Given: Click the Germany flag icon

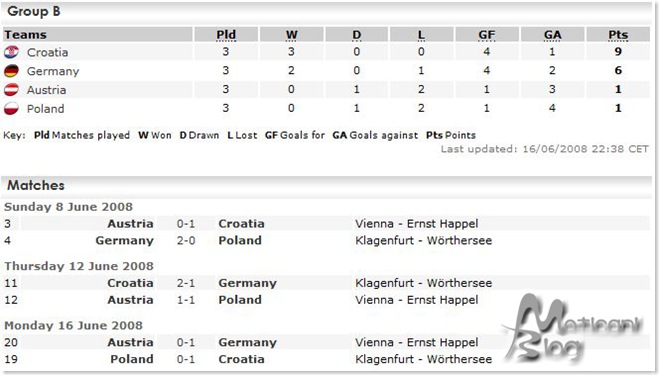Looking at the screenshot, I should point(11,71).
